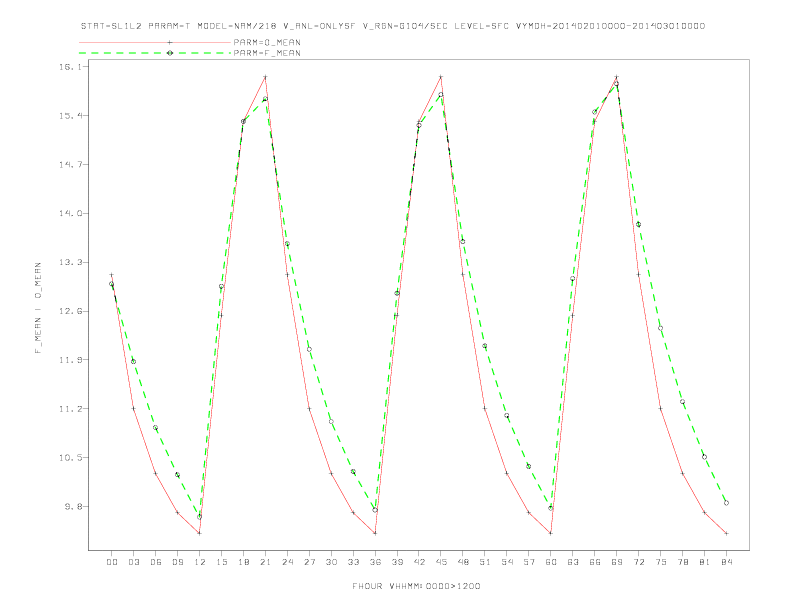Click x-axis forecast hour 48 label
Viewport: 792px width, 612px height.
click(x=463, y=562)
